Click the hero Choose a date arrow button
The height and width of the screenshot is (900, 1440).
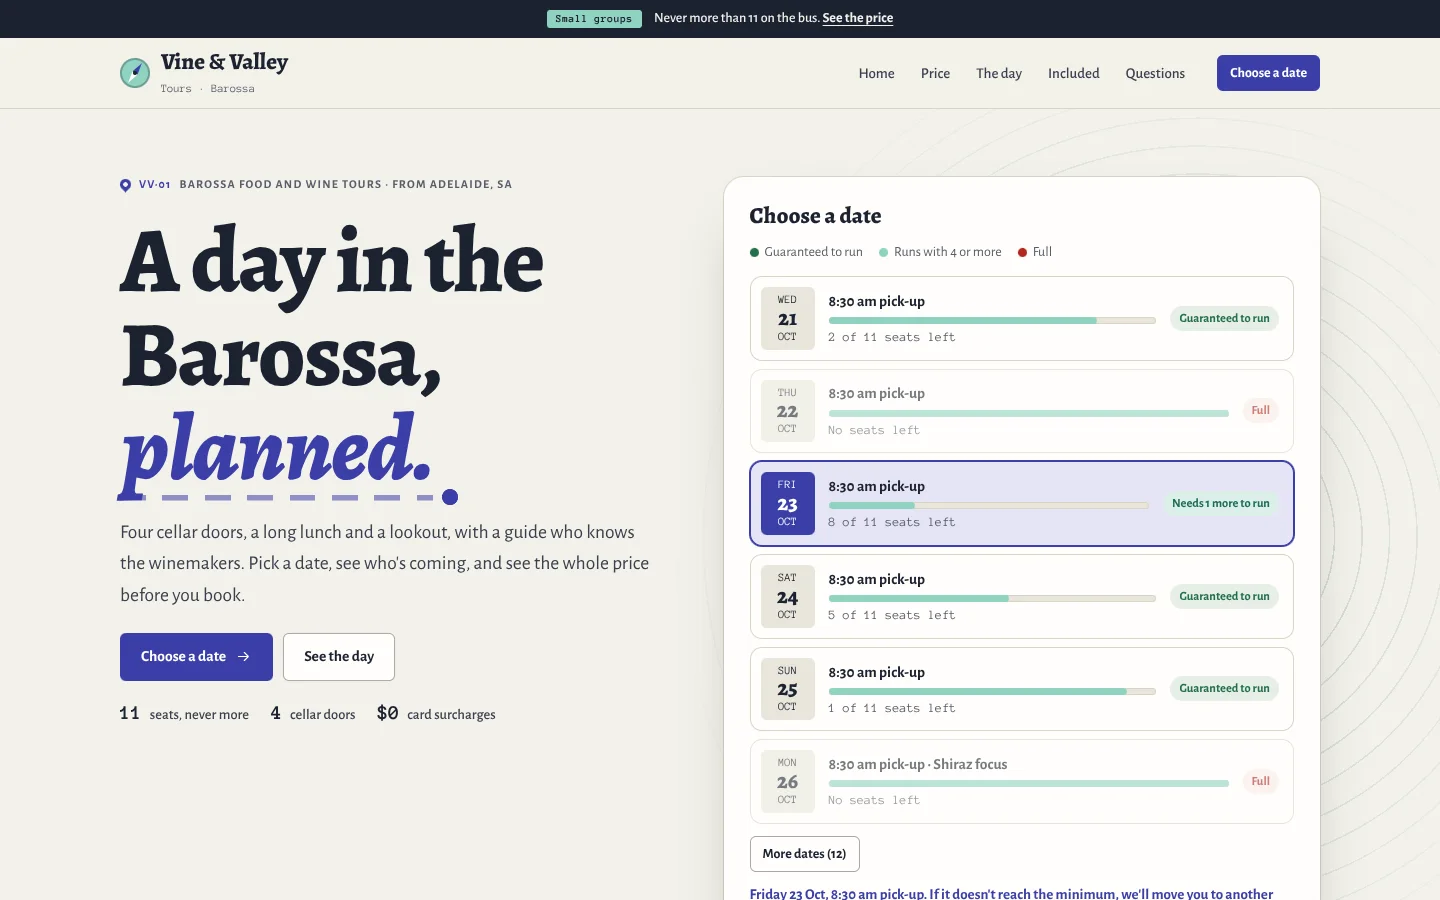point(196,657)
